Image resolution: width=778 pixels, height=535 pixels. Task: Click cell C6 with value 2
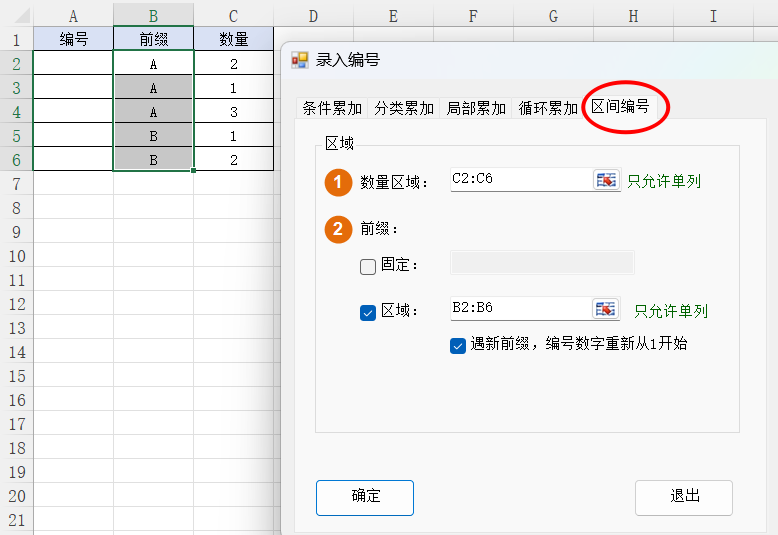coord(233,159)
